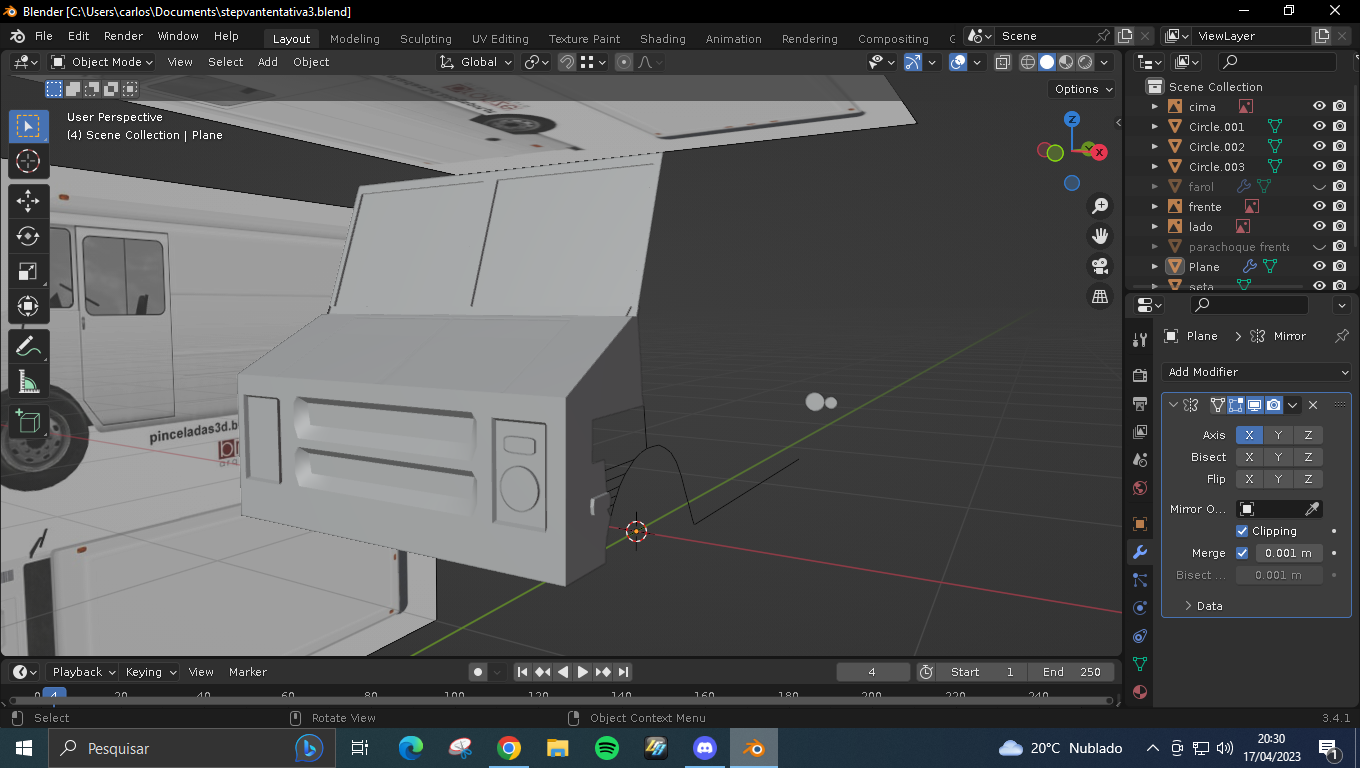Enable Y axis in Mirror Axis row
The width and height of the screenshot is (1360, 768).
(x=1277, y=435)
